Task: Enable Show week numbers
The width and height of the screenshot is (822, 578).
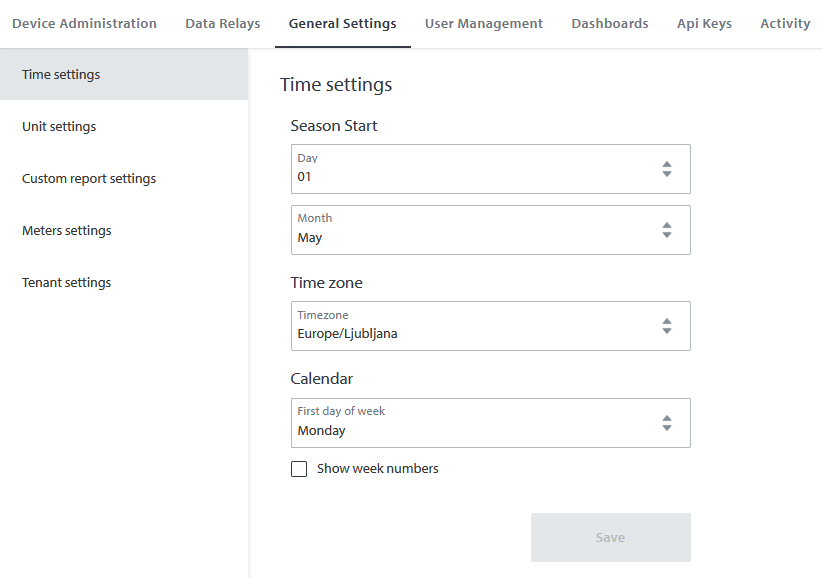Action: point(298,468)
